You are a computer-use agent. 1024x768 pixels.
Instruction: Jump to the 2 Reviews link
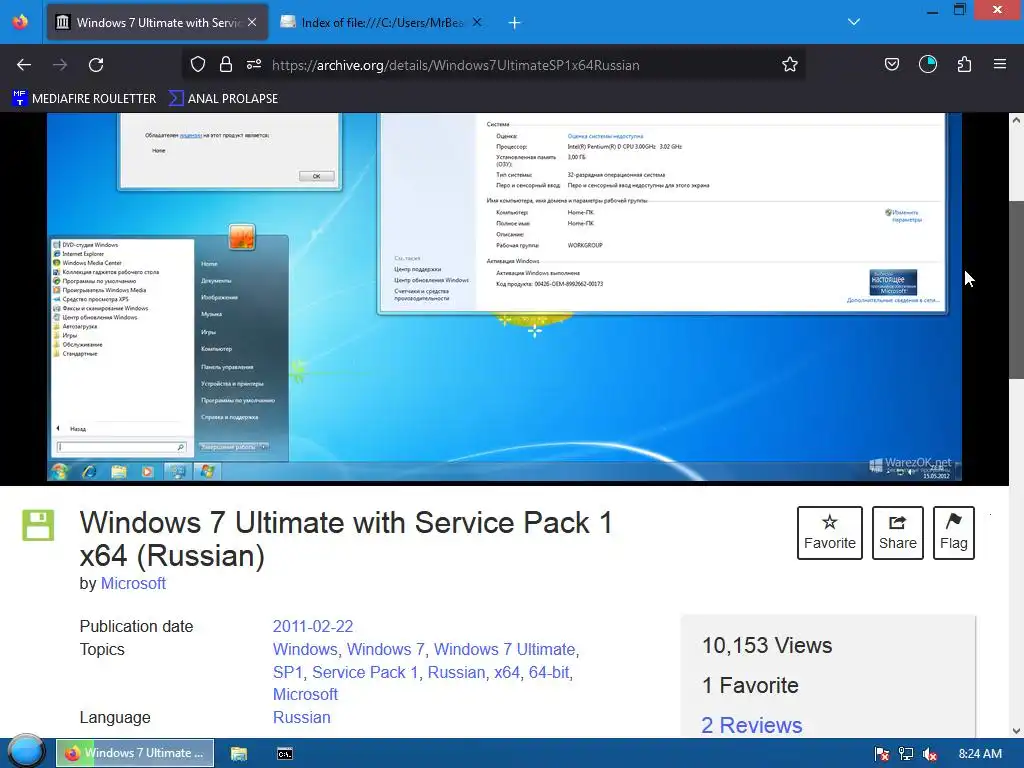tap(752, 725)
